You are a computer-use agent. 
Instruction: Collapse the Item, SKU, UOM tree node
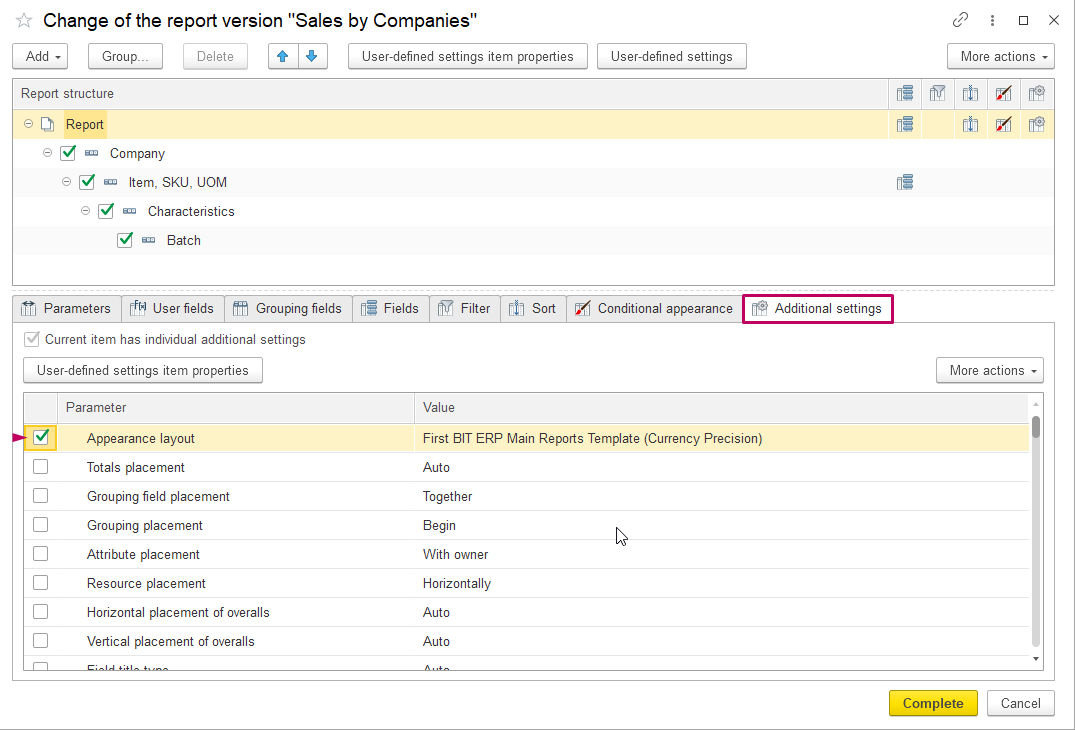(x=67, y=182)
